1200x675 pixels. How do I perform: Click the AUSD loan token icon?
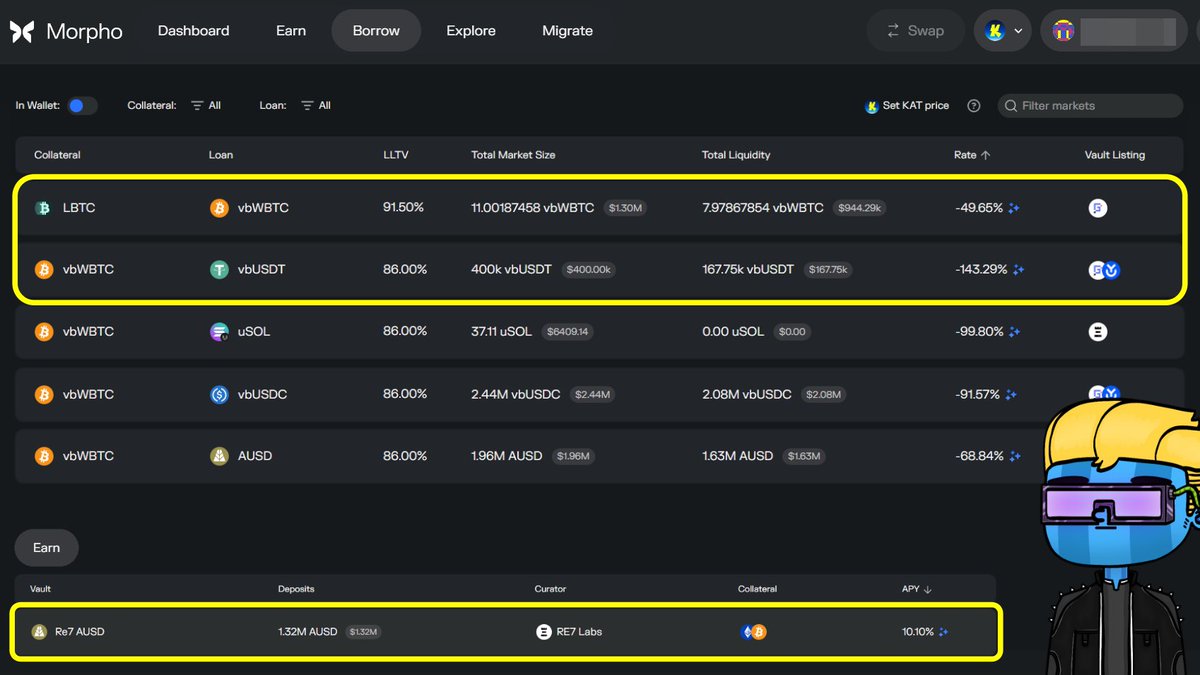pyautogui.click(x=219, y=455)
